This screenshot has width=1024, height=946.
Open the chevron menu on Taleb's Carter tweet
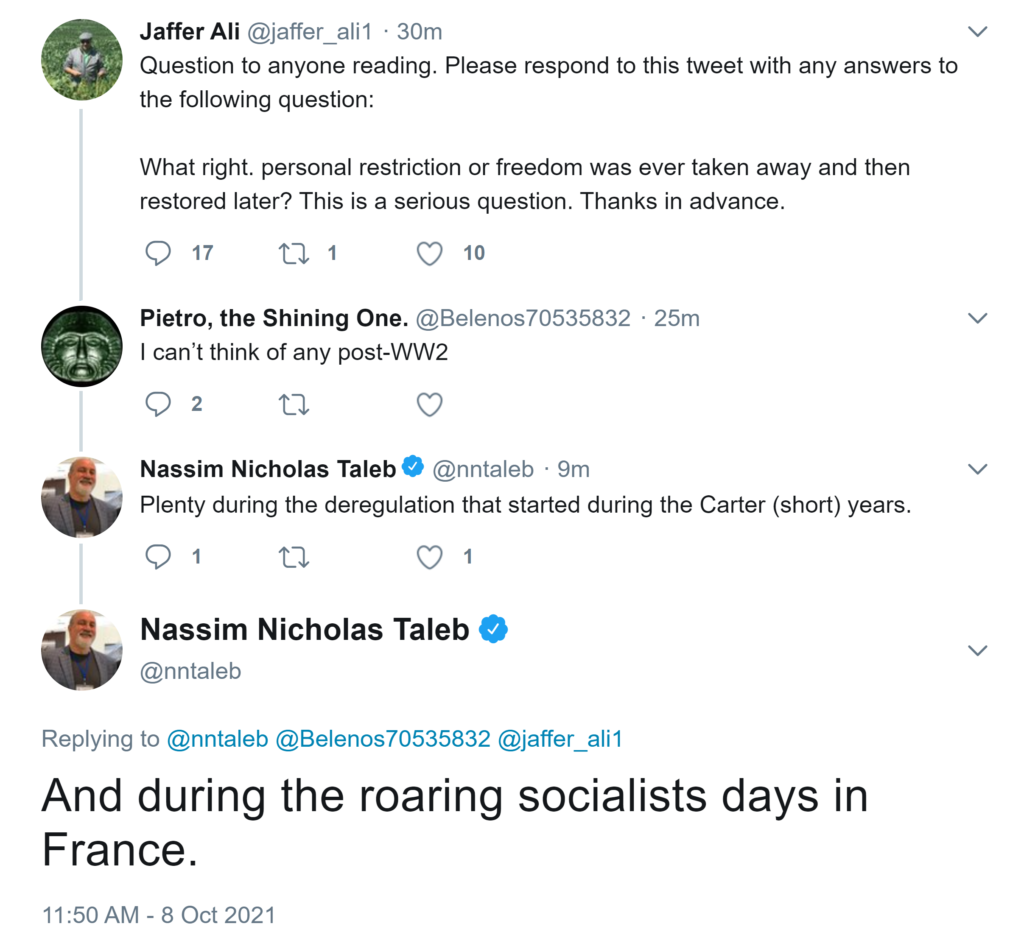click(978, 469)
